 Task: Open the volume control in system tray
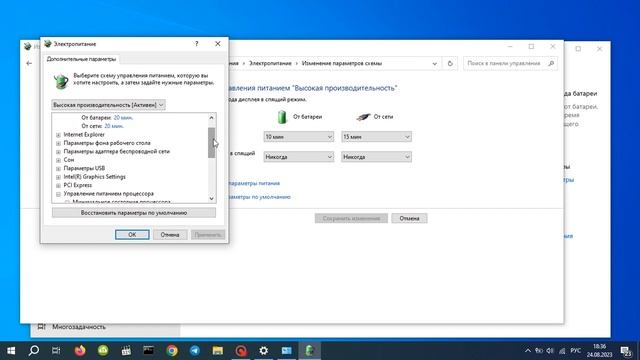(x=550, y=351)
